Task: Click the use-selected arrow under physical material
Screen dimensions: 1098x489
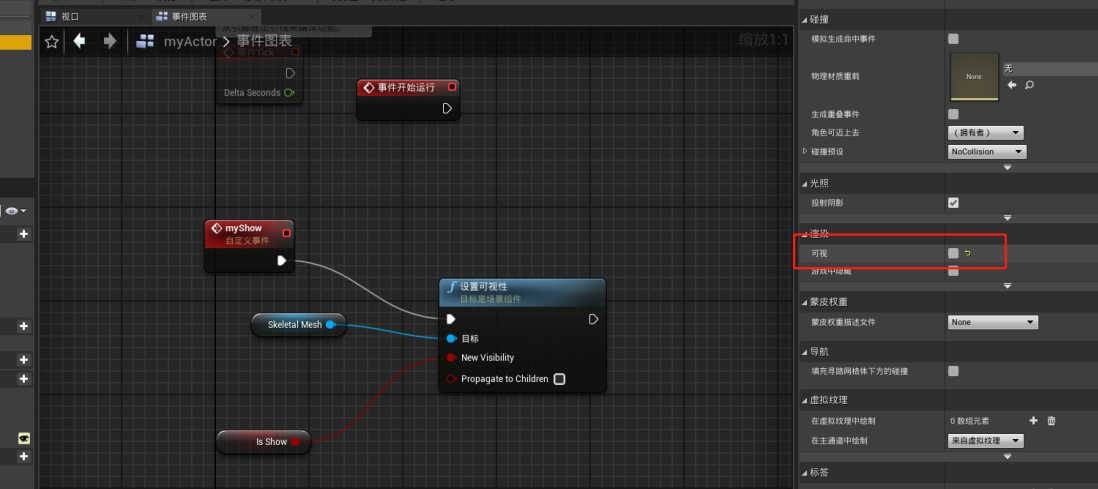Action: [1012, 86]
